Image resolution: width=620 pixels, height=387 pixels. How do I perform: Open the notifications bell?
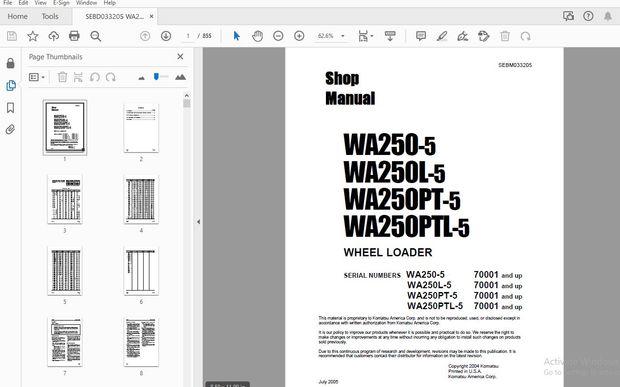608,16
